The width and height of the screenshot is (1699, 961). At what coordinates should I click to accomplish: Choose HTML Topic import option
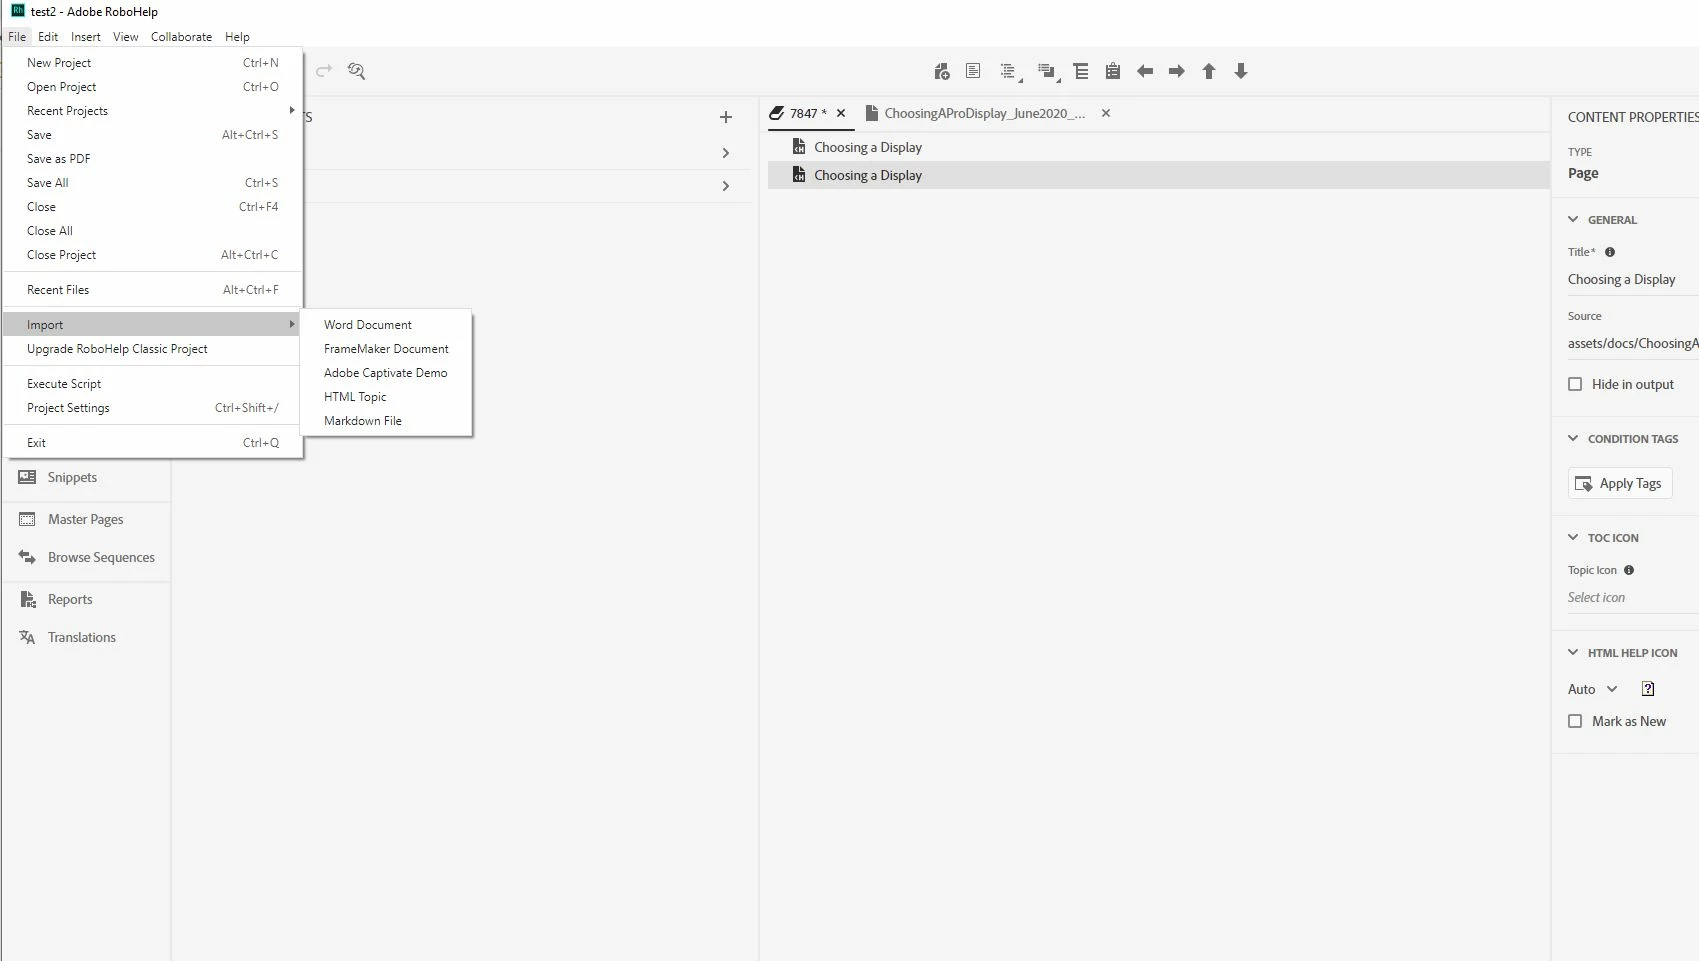(387, 397)
